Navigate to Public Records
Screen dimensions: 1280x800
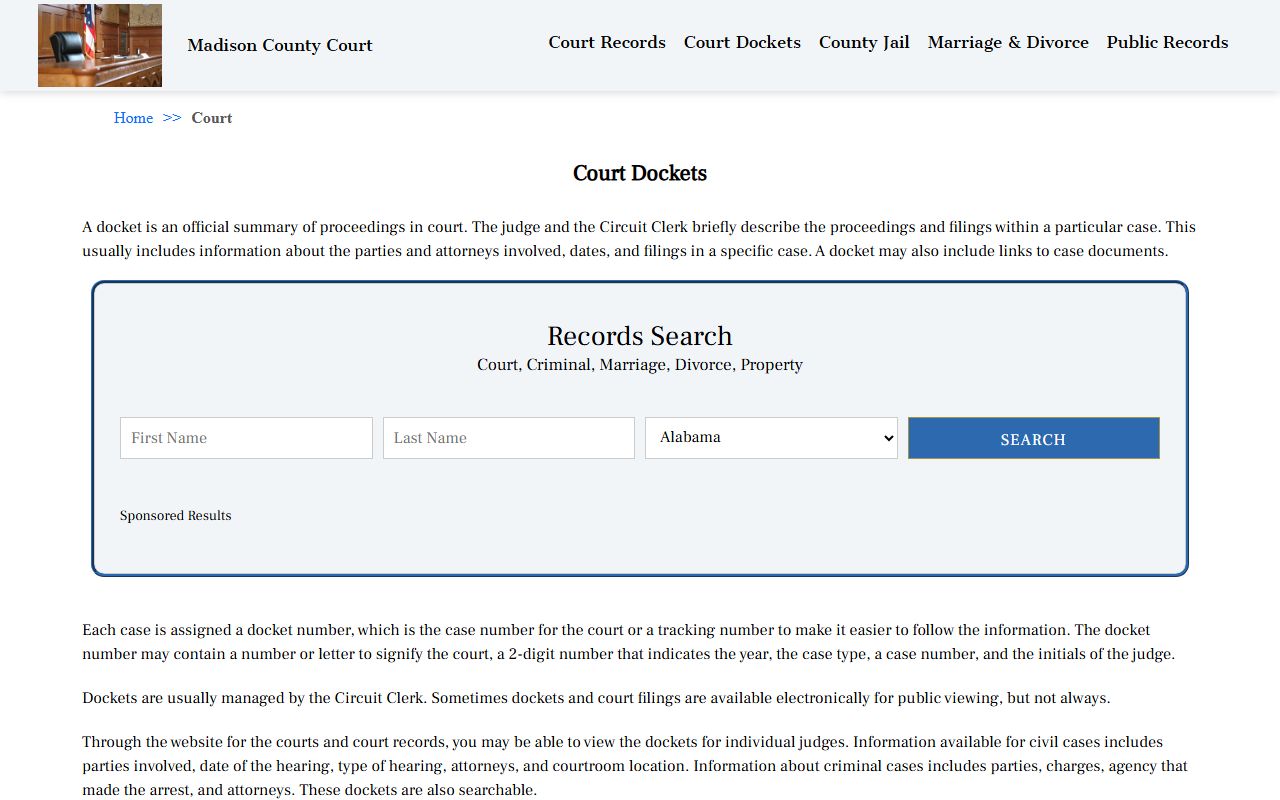(x=1167, y=42)
